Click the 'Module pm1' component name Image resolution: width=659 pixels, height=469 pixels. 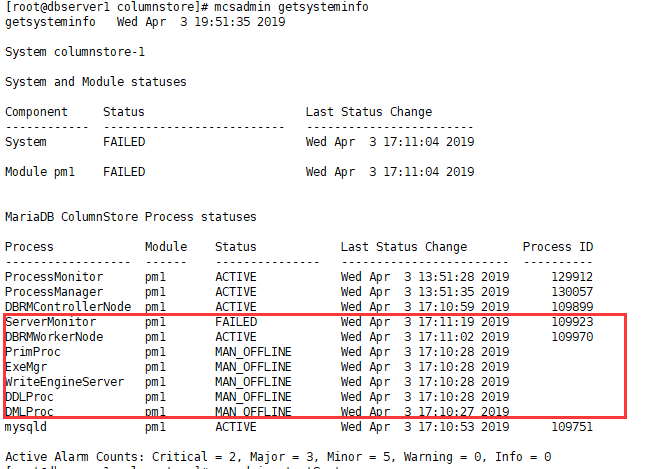click(40, 172)
